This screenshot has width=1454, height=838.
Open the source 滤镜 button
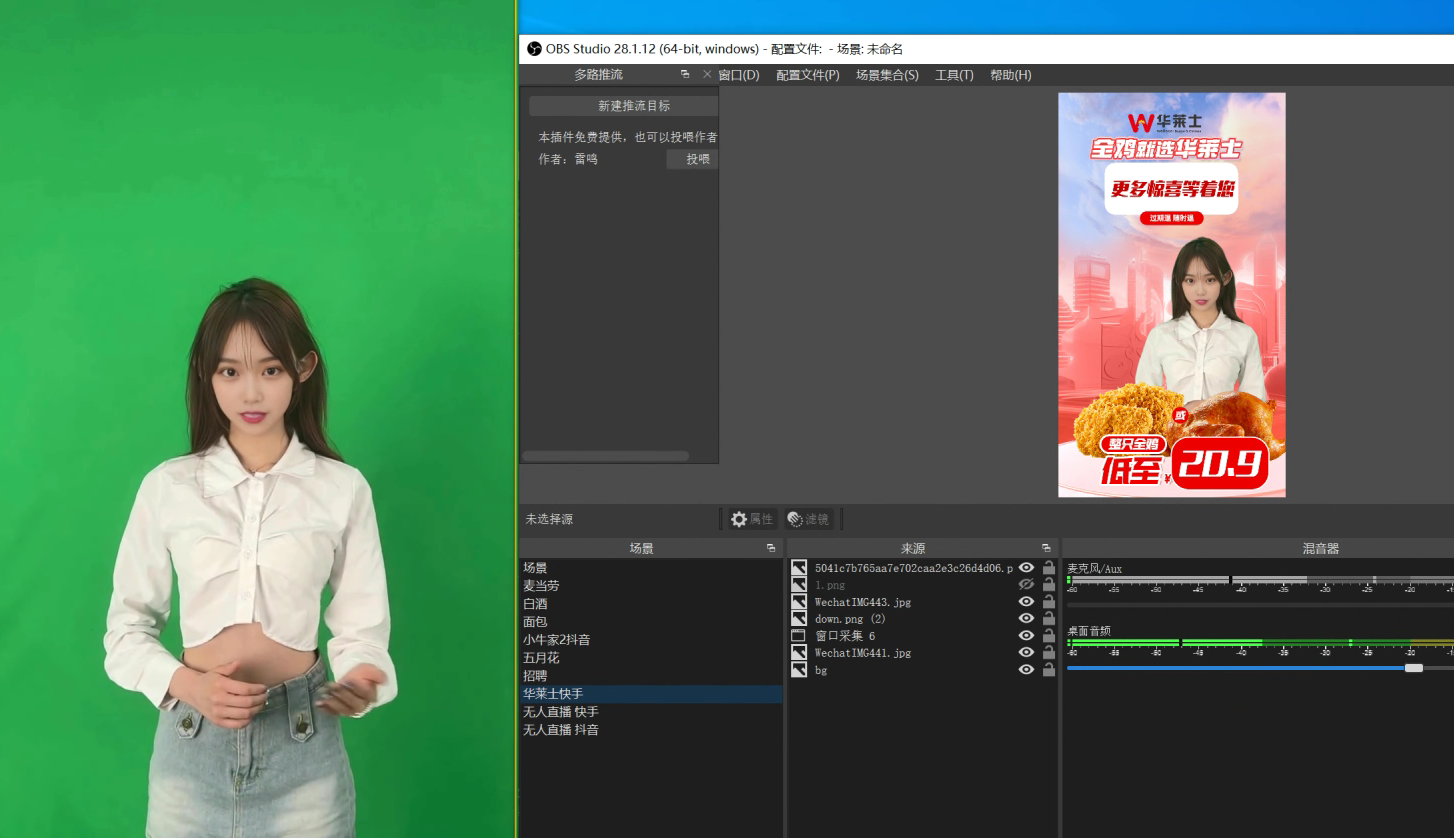(x=808, y=519)
